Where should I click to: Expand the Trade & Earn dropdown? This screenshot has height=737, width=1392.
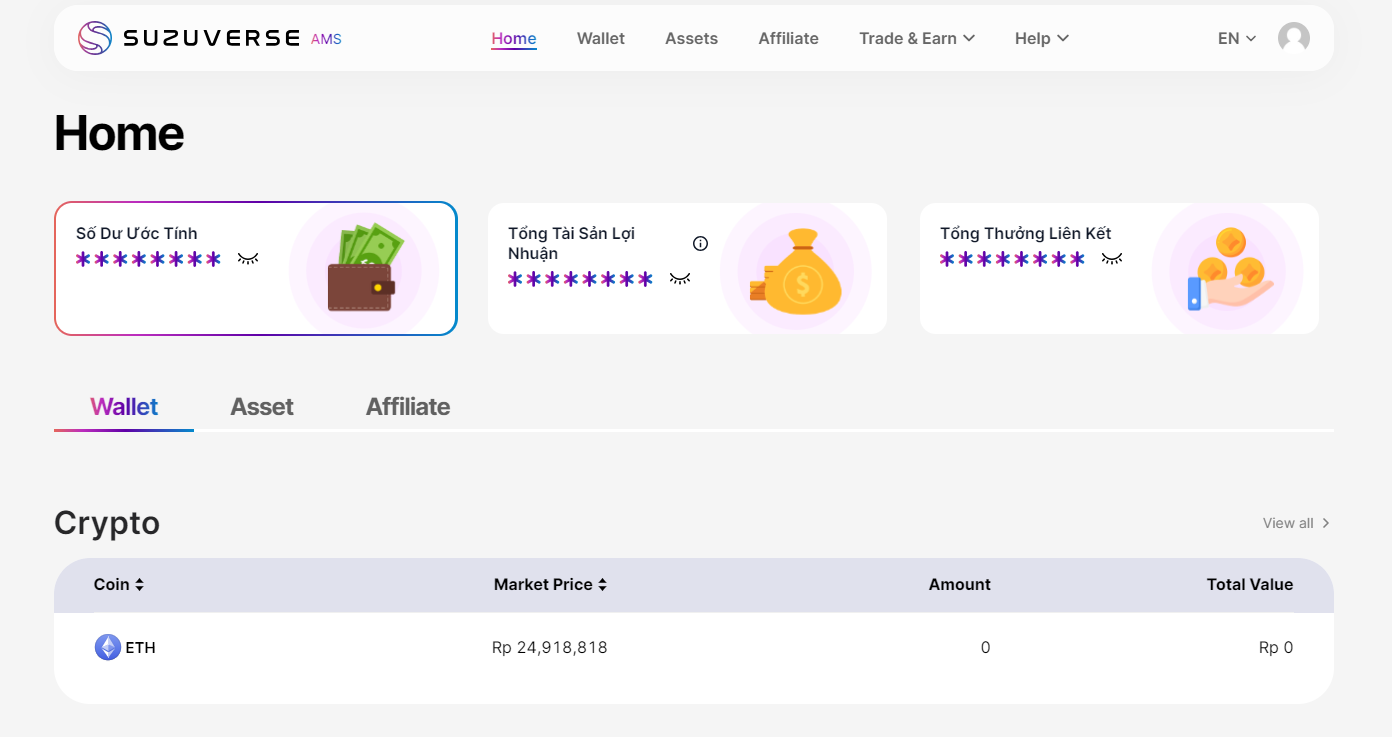click(916, 38)
